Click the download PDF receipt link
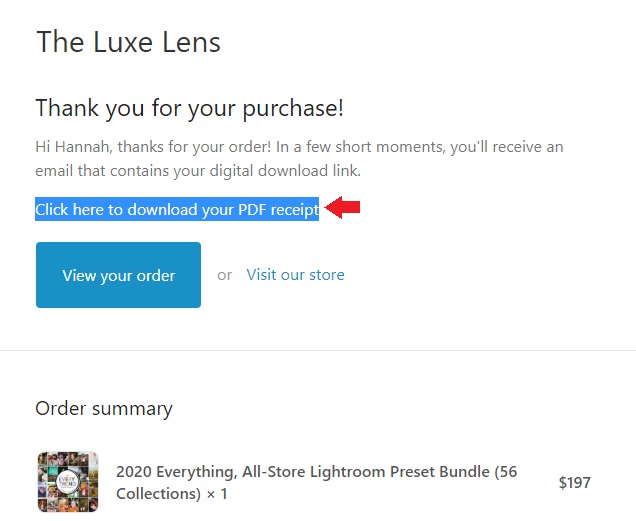The height and width of the screenshot is (521, 636). 176,209
